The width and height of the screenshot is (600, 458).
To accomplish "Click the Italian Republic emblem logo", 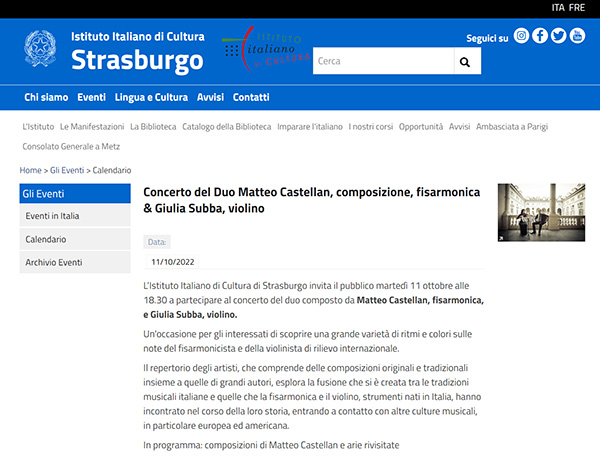I will 40,49.
